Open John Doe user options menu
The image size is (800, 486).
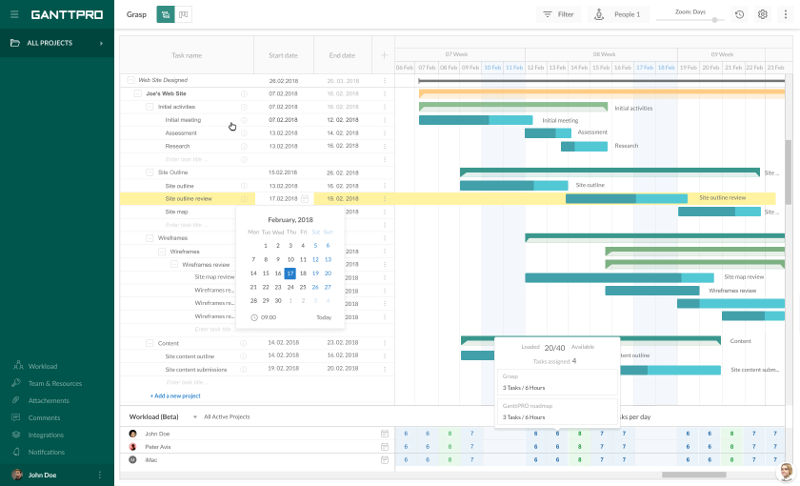pyautogui.click(x=99, y=475)
